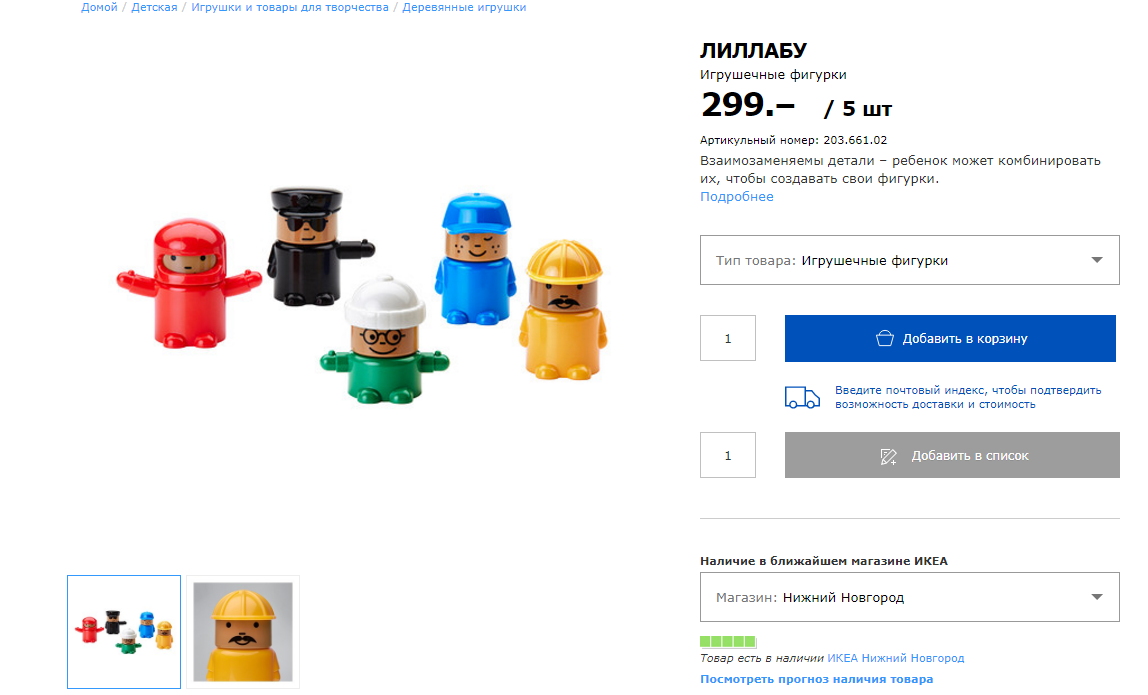1148x695 pixels.
Task: Open the Магазин Нижний Новгород dropdown
Action: pos(909,597)
